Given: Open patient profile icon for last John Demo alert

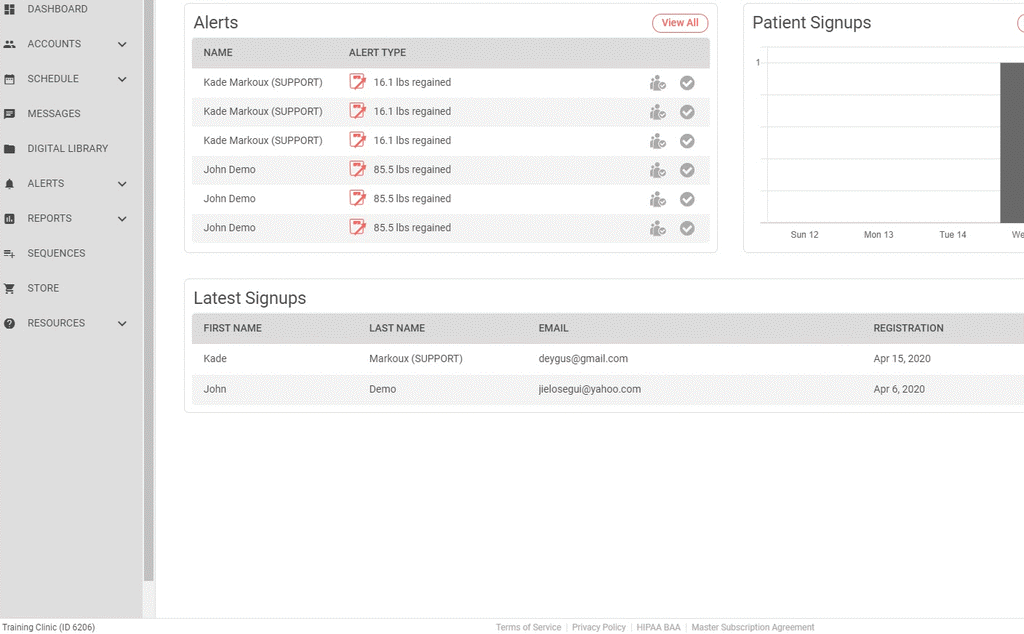Looking at the screenshot, I should pos(657,228).
